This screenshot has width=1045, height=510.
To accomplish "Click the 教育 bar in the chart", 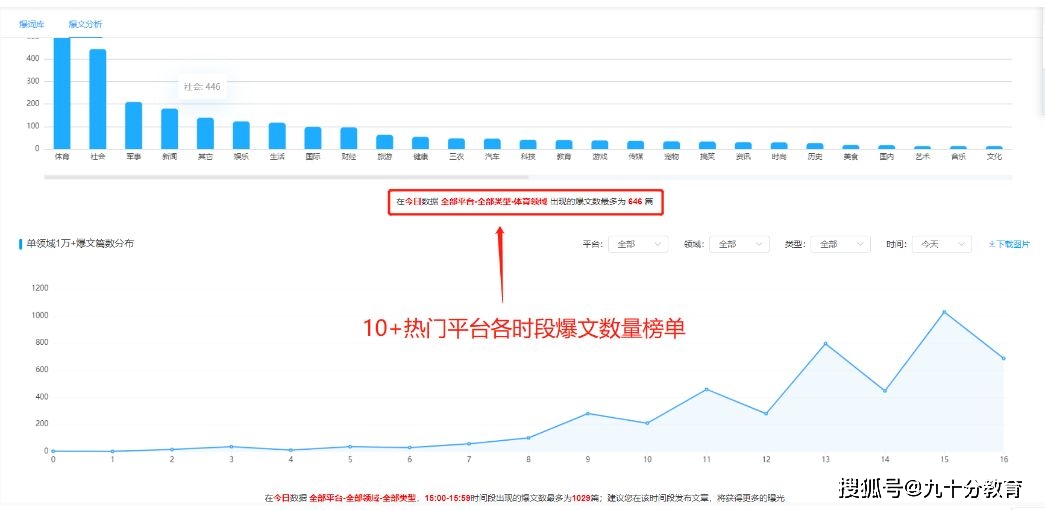I will (x=564, y=144).
